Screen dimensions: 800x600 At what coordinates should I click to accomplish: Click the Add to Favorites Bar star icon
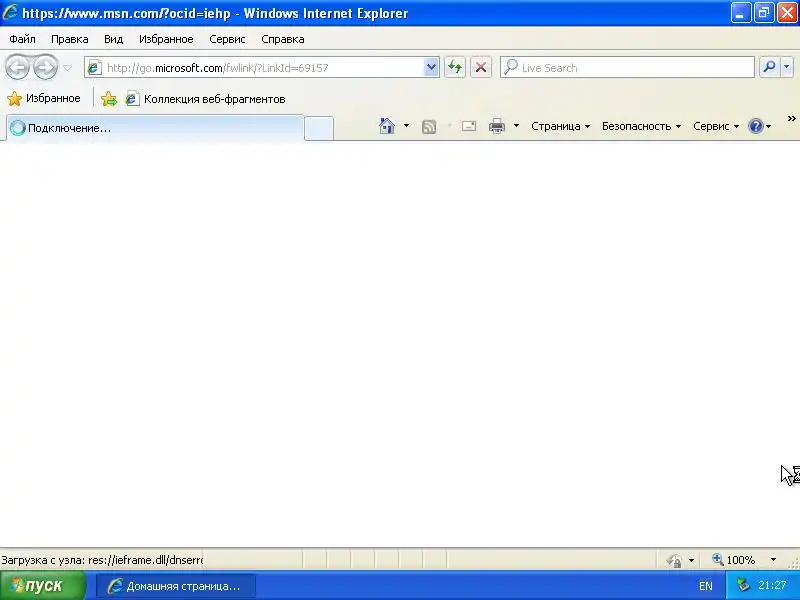(x=109, y=98)
